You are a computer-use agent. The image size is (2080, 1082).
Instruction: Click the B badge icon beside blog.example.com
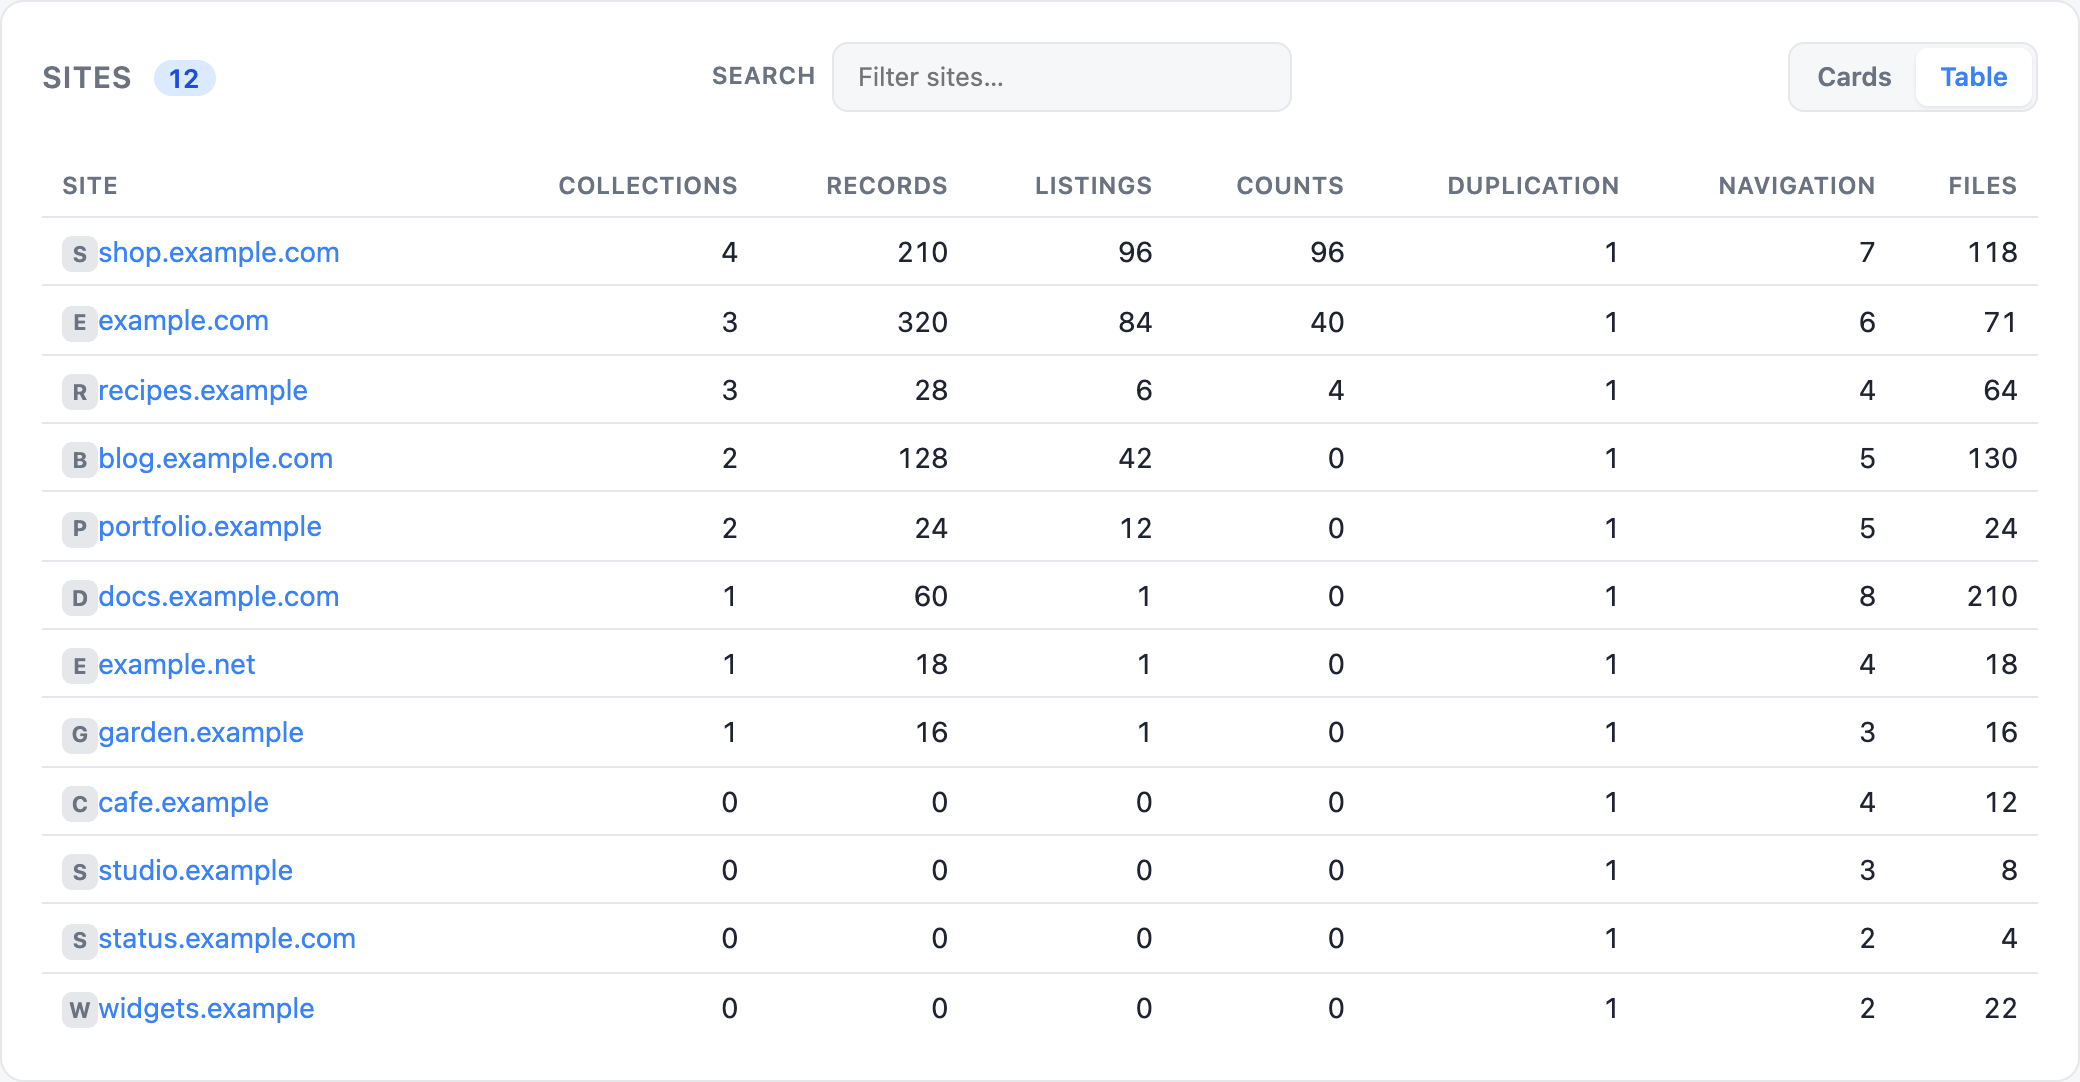pyautogui.click(x=80, y=460)
